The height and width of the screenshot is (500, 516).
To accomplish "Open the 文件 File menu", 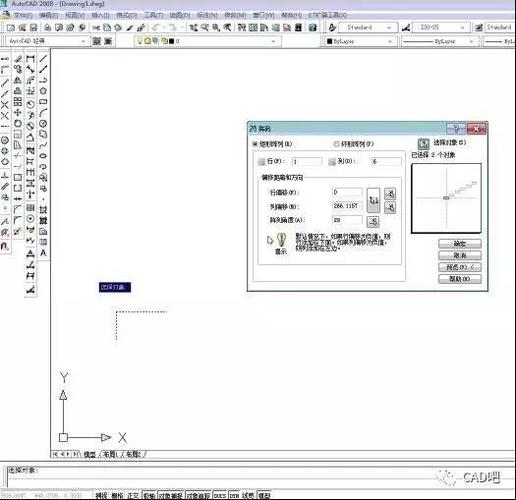I will tap(23, 15).
